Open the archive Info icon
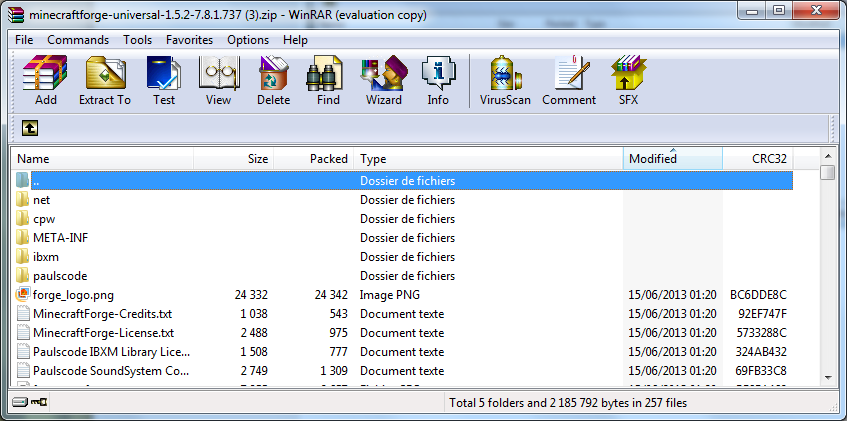 coord(438,72)
